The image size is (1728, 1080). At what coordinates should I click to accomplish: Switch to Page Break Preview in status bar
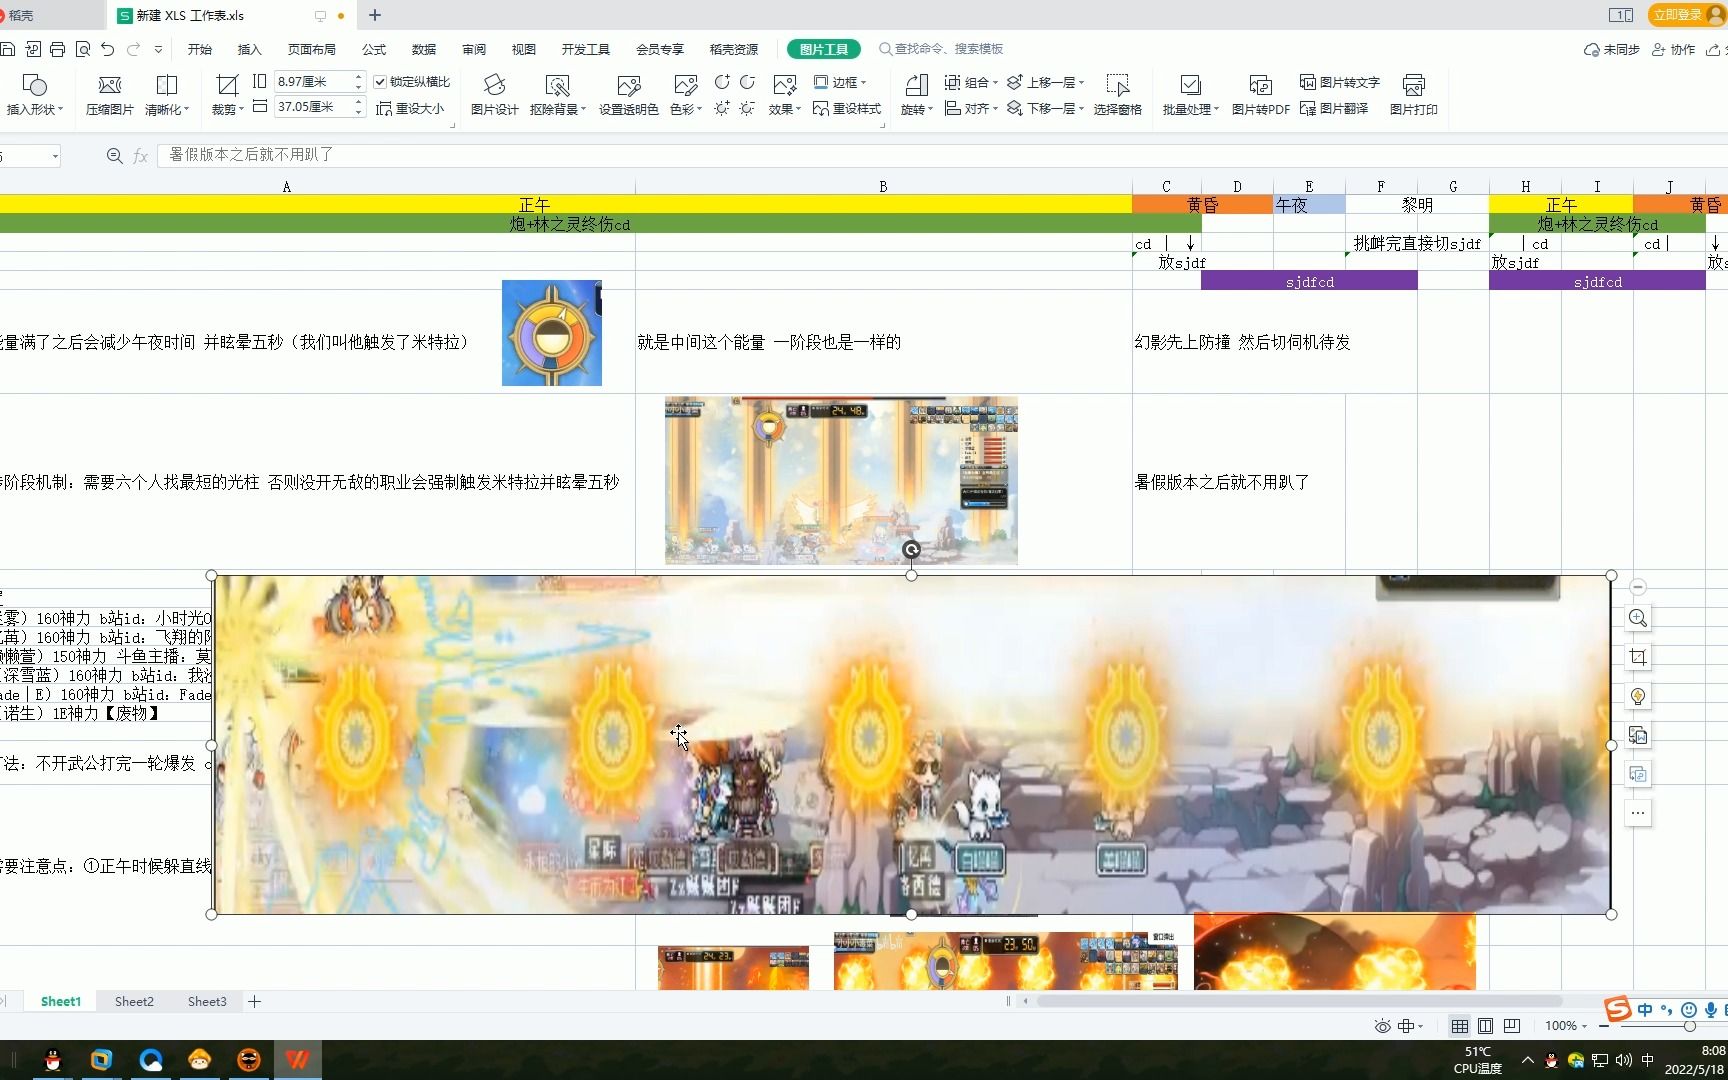tap(1512, 1026)
